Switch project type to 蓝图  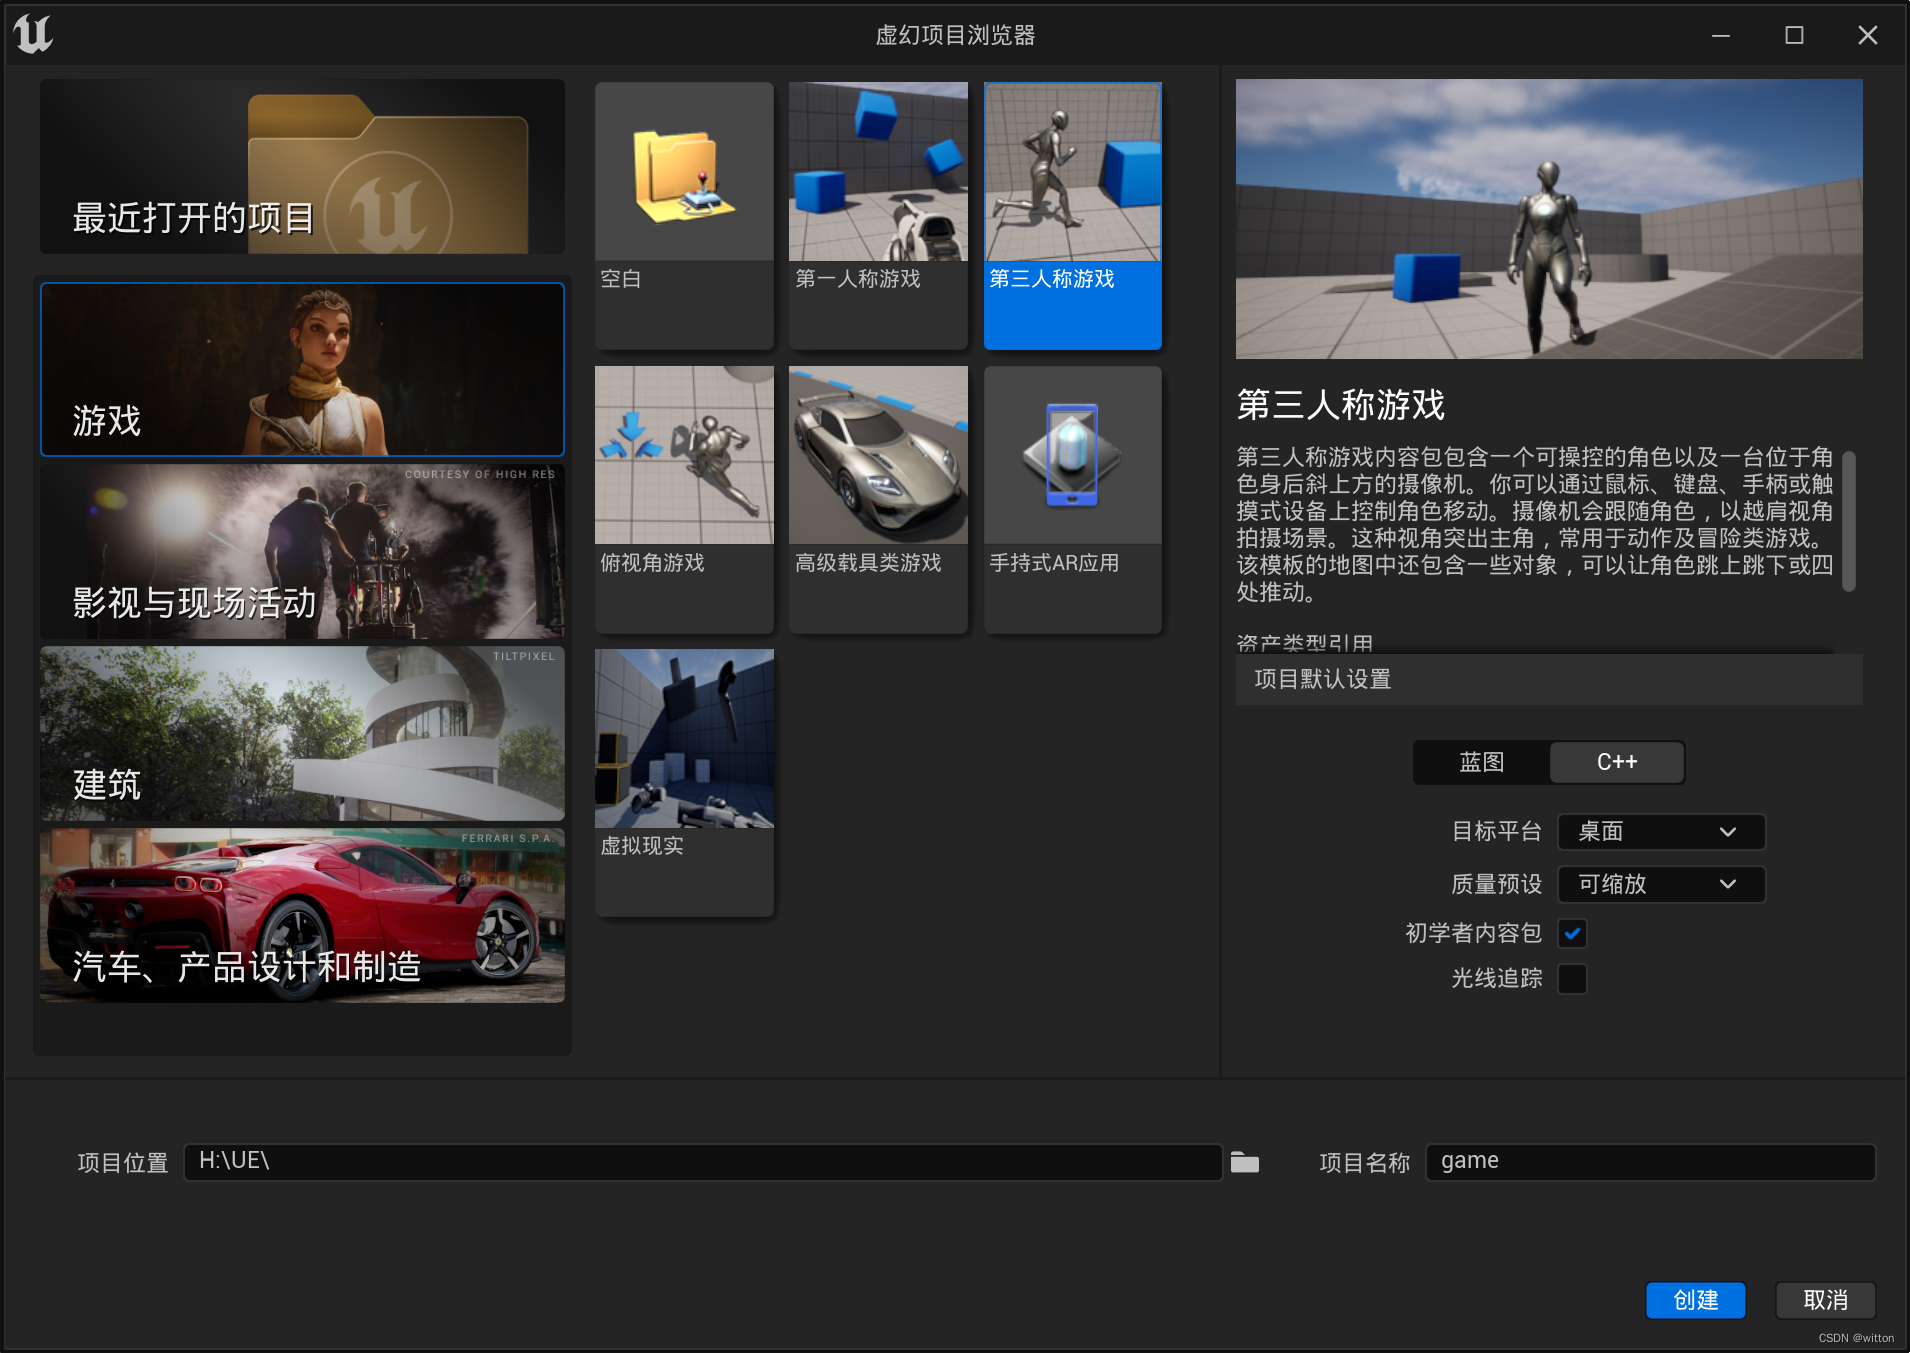1480,762
